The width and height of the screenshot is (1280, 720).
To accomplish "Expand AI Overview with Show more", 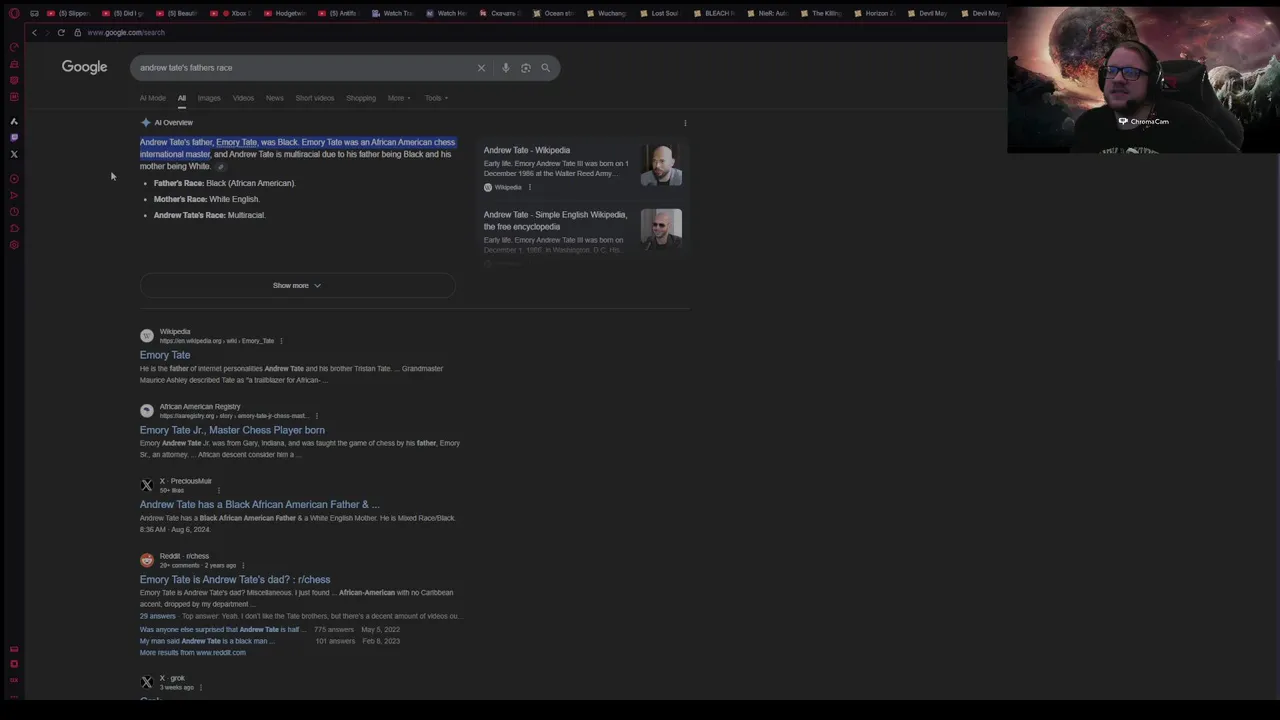I will click(297, 286).
